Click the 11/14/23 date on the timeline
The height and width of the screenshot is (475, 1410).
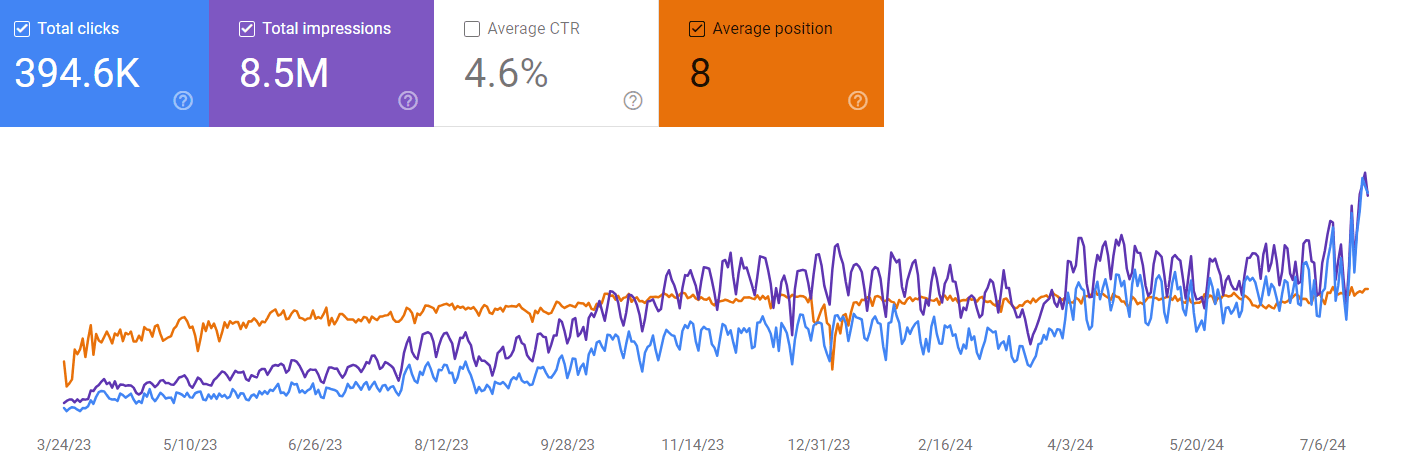coord(694,444)
